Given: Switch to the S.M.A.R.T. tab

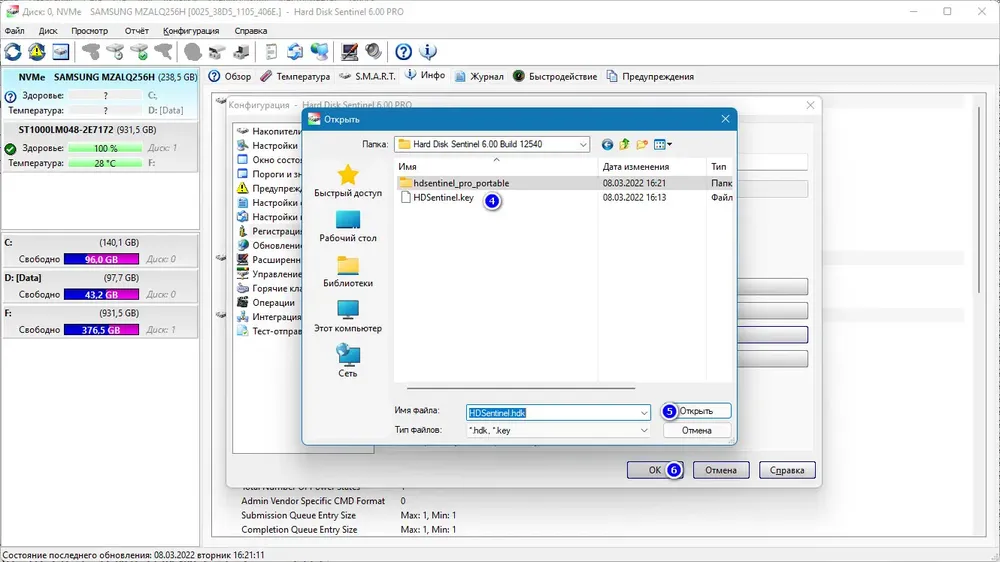Looking at the screenshot, I should point(367,77).
